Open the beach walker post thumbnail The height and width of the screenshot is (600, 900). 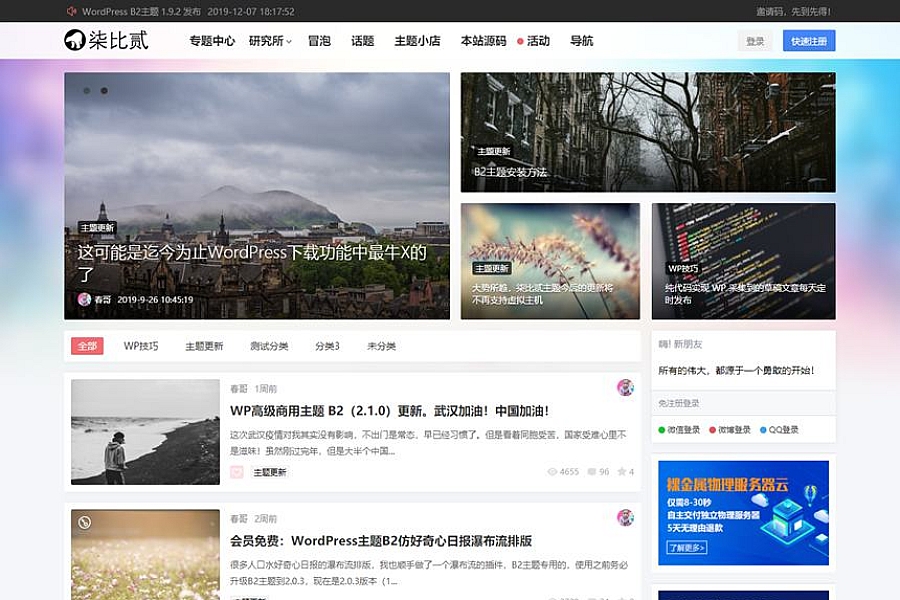pyautogui.click(x=145, y=432)
